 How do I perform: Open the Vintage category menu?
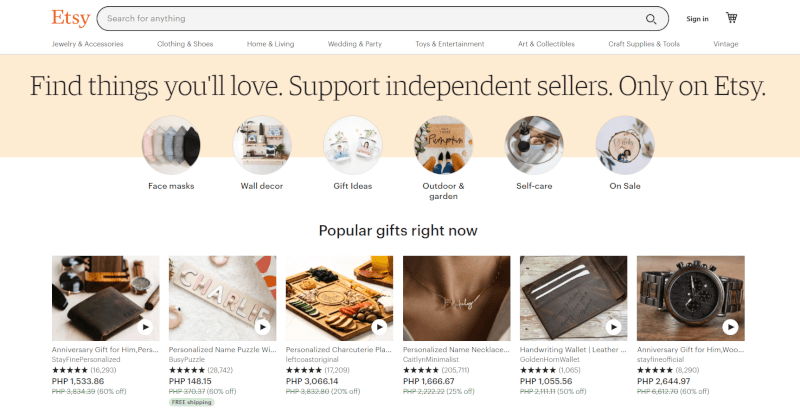click(726, 44)
